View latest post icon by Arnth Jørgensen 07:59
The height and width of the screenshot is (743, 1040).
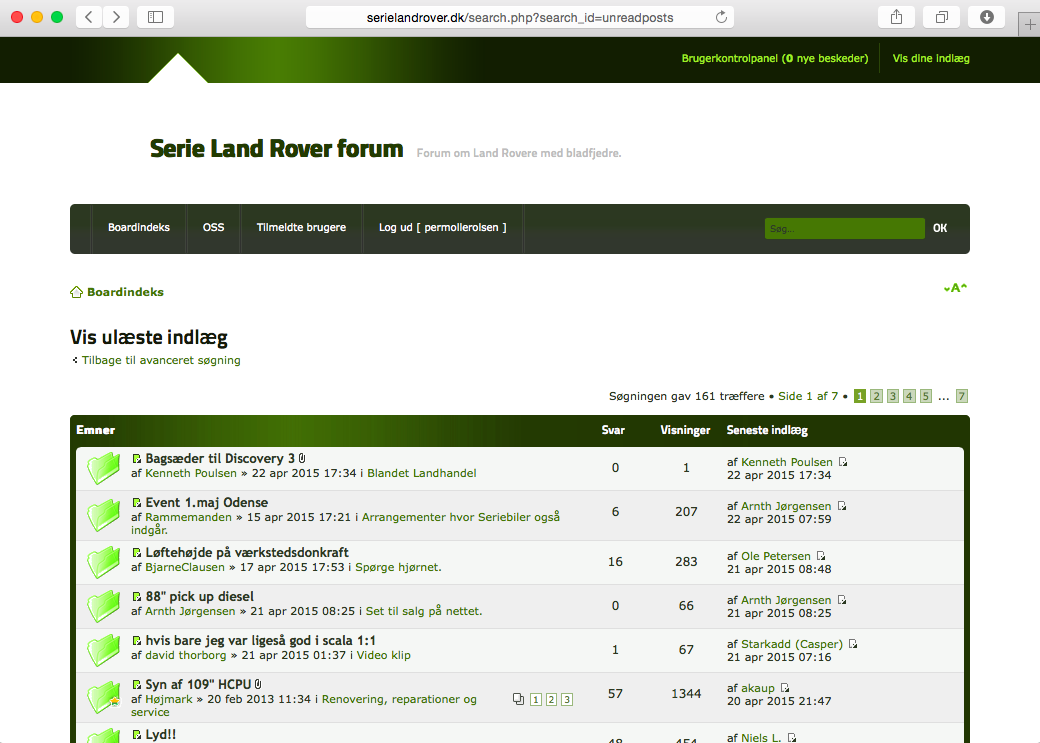click(x=842, y=506)
